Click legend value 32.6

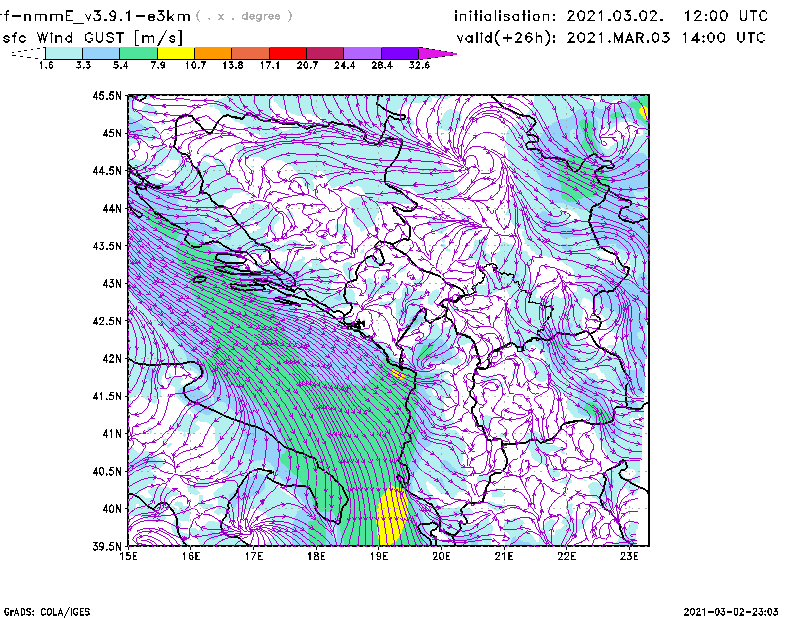pyautogui.click(x=419, y=65)
